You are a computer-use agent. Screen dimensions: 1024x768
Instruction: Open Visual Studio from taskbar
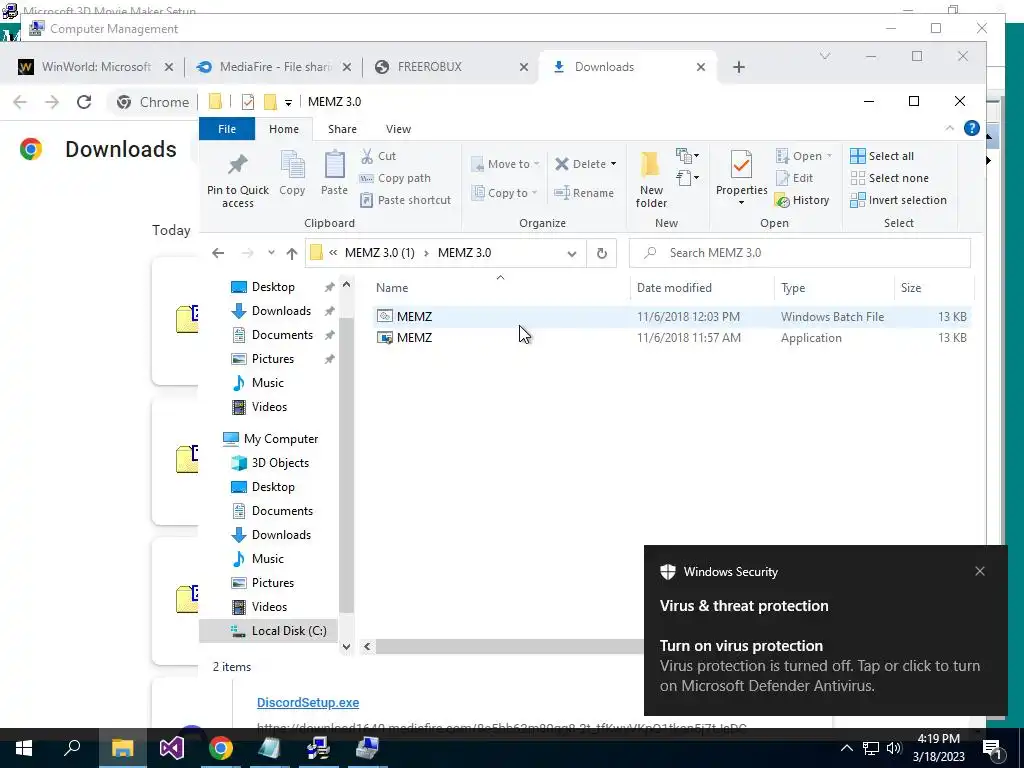172,748
